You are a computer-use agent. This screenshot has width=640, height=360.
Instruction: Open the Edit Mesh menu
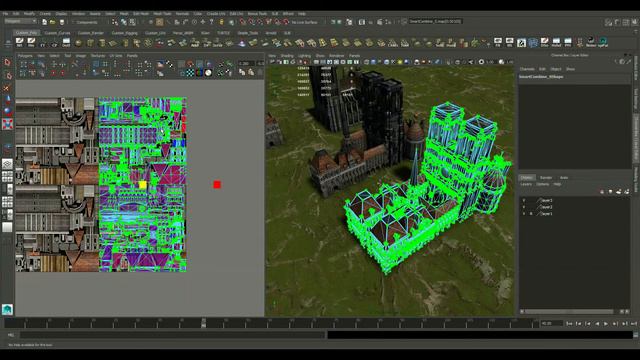point(141,13)
